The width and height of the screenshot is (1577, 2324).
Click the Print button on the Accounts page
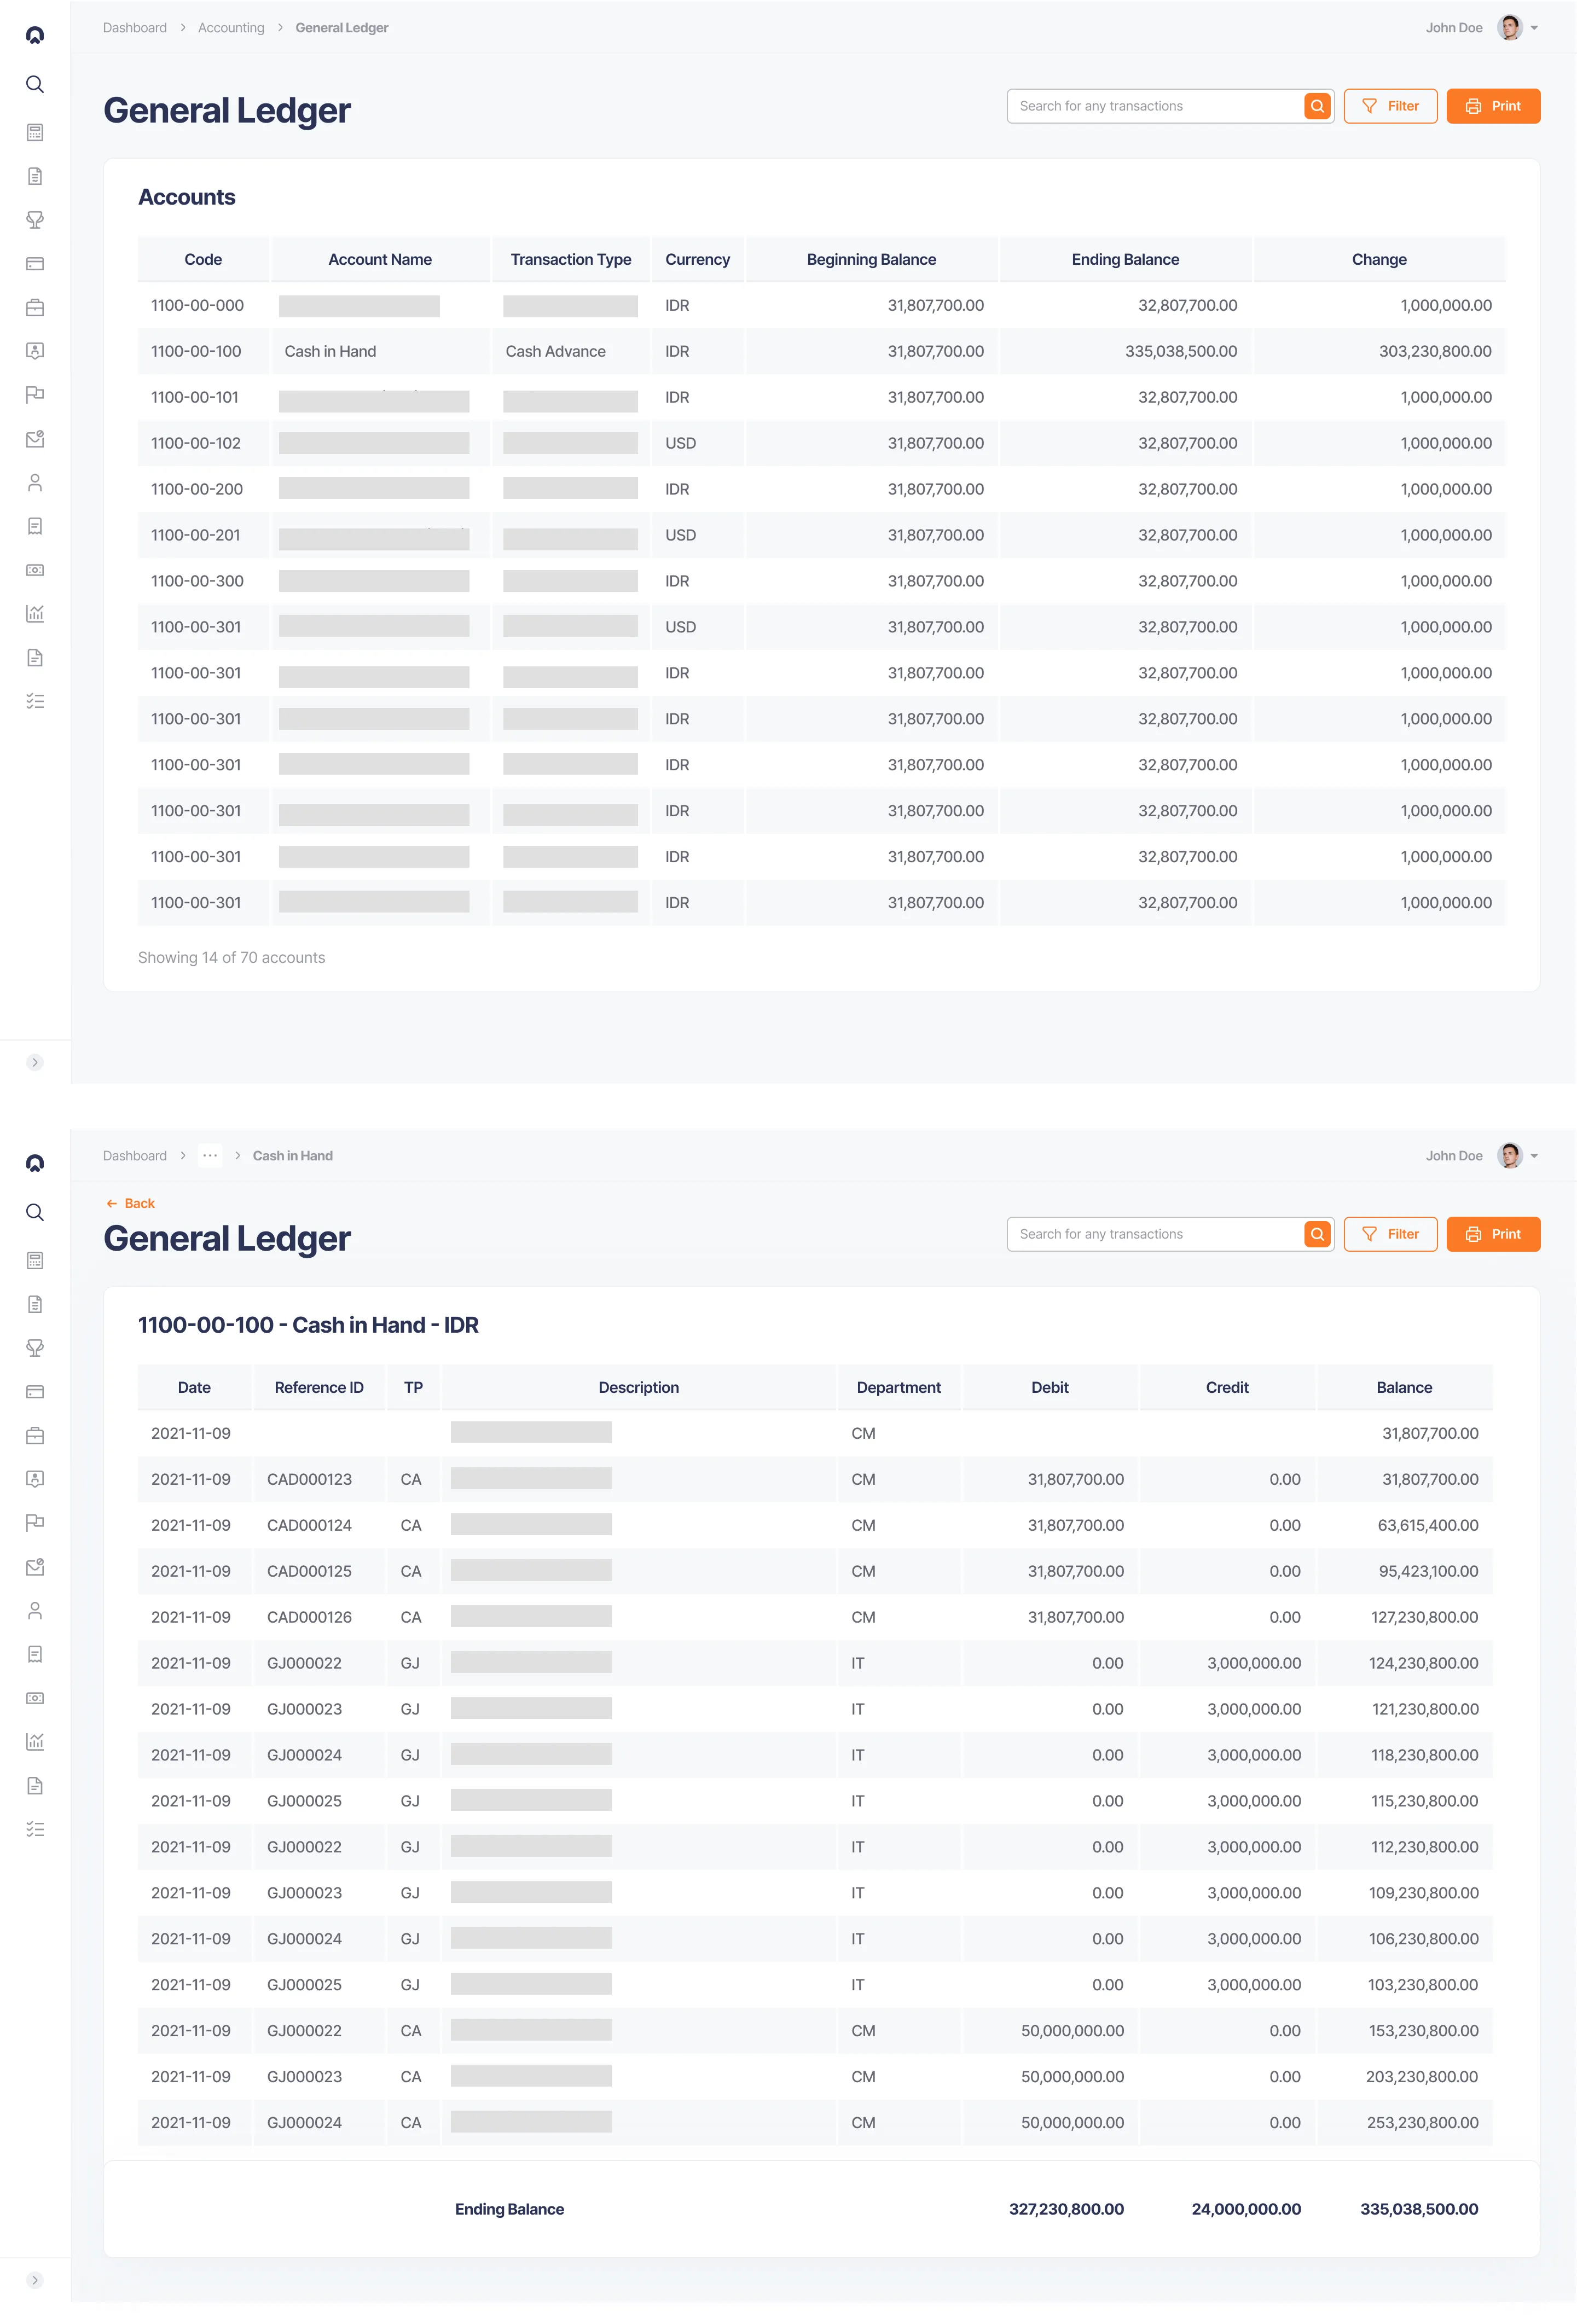click(1493, 106)
